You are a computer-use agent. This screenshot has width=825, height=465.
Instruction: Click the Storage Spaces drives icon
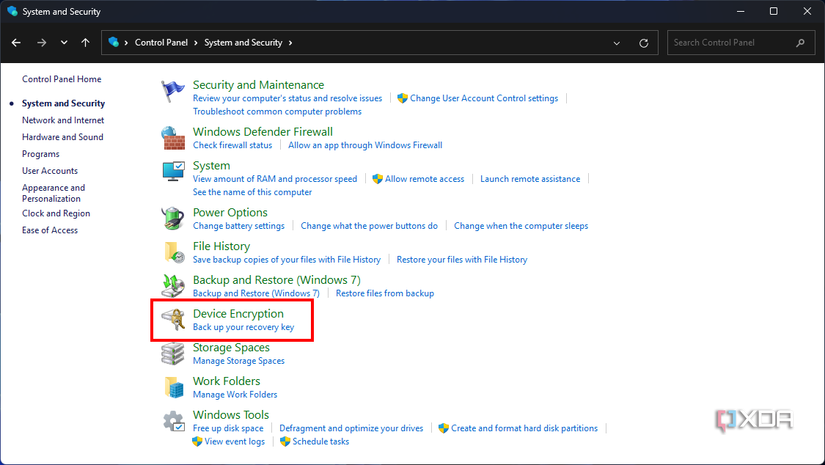point(174,354)
